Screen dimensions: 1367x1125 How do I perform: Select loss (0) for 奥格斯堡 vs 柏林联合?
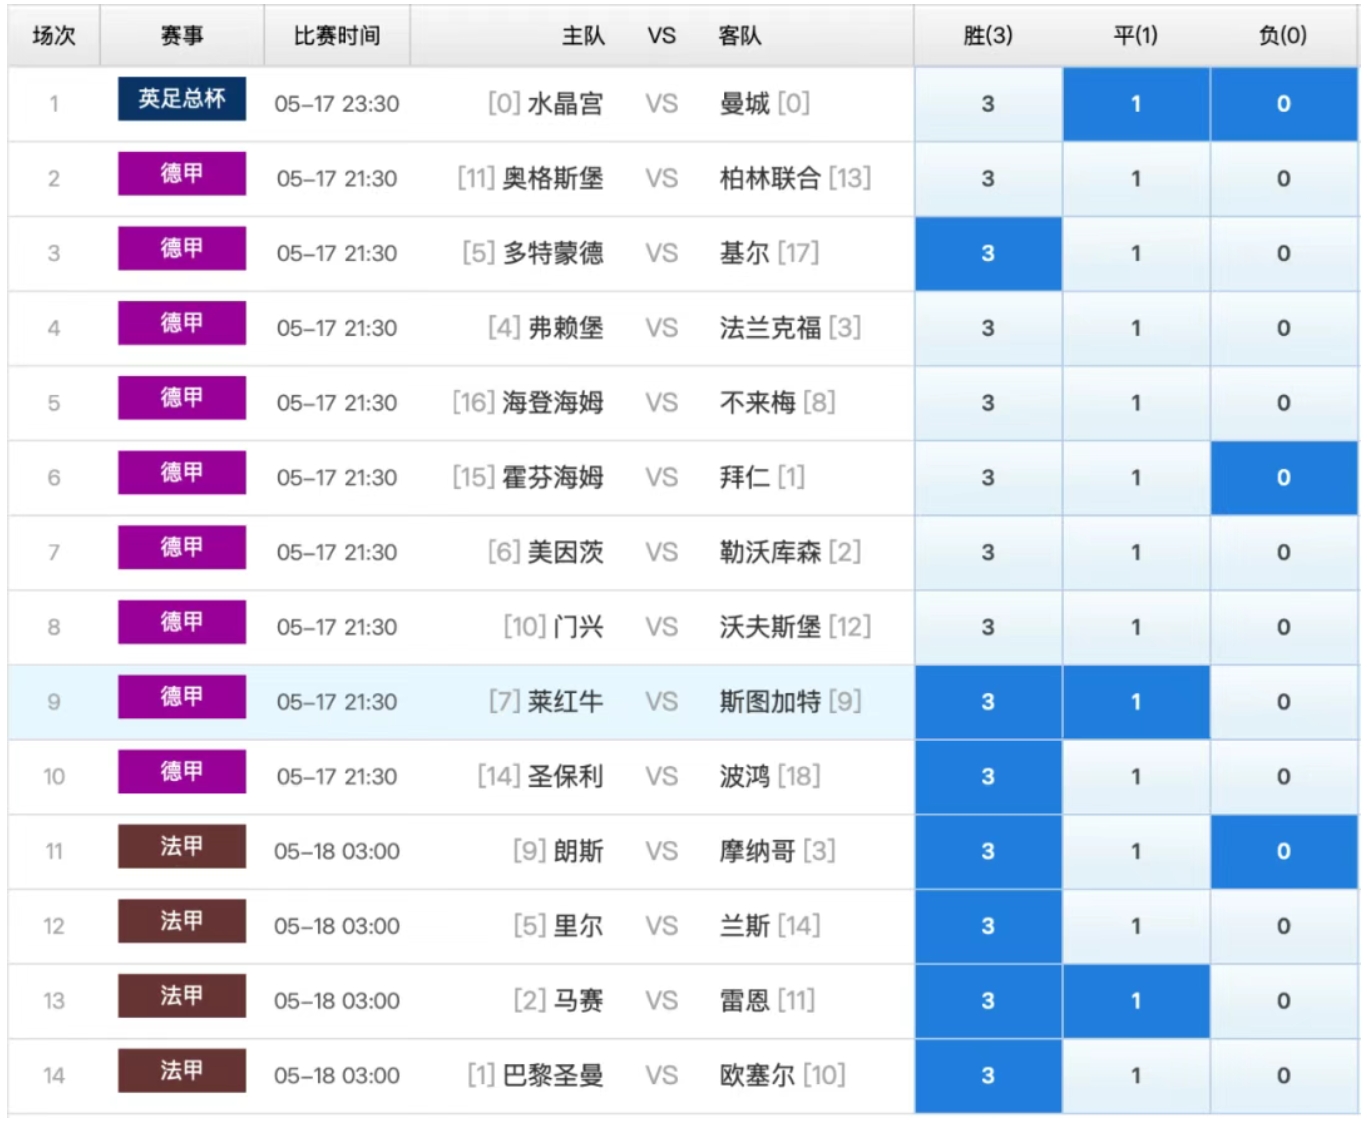[1284, 179]
